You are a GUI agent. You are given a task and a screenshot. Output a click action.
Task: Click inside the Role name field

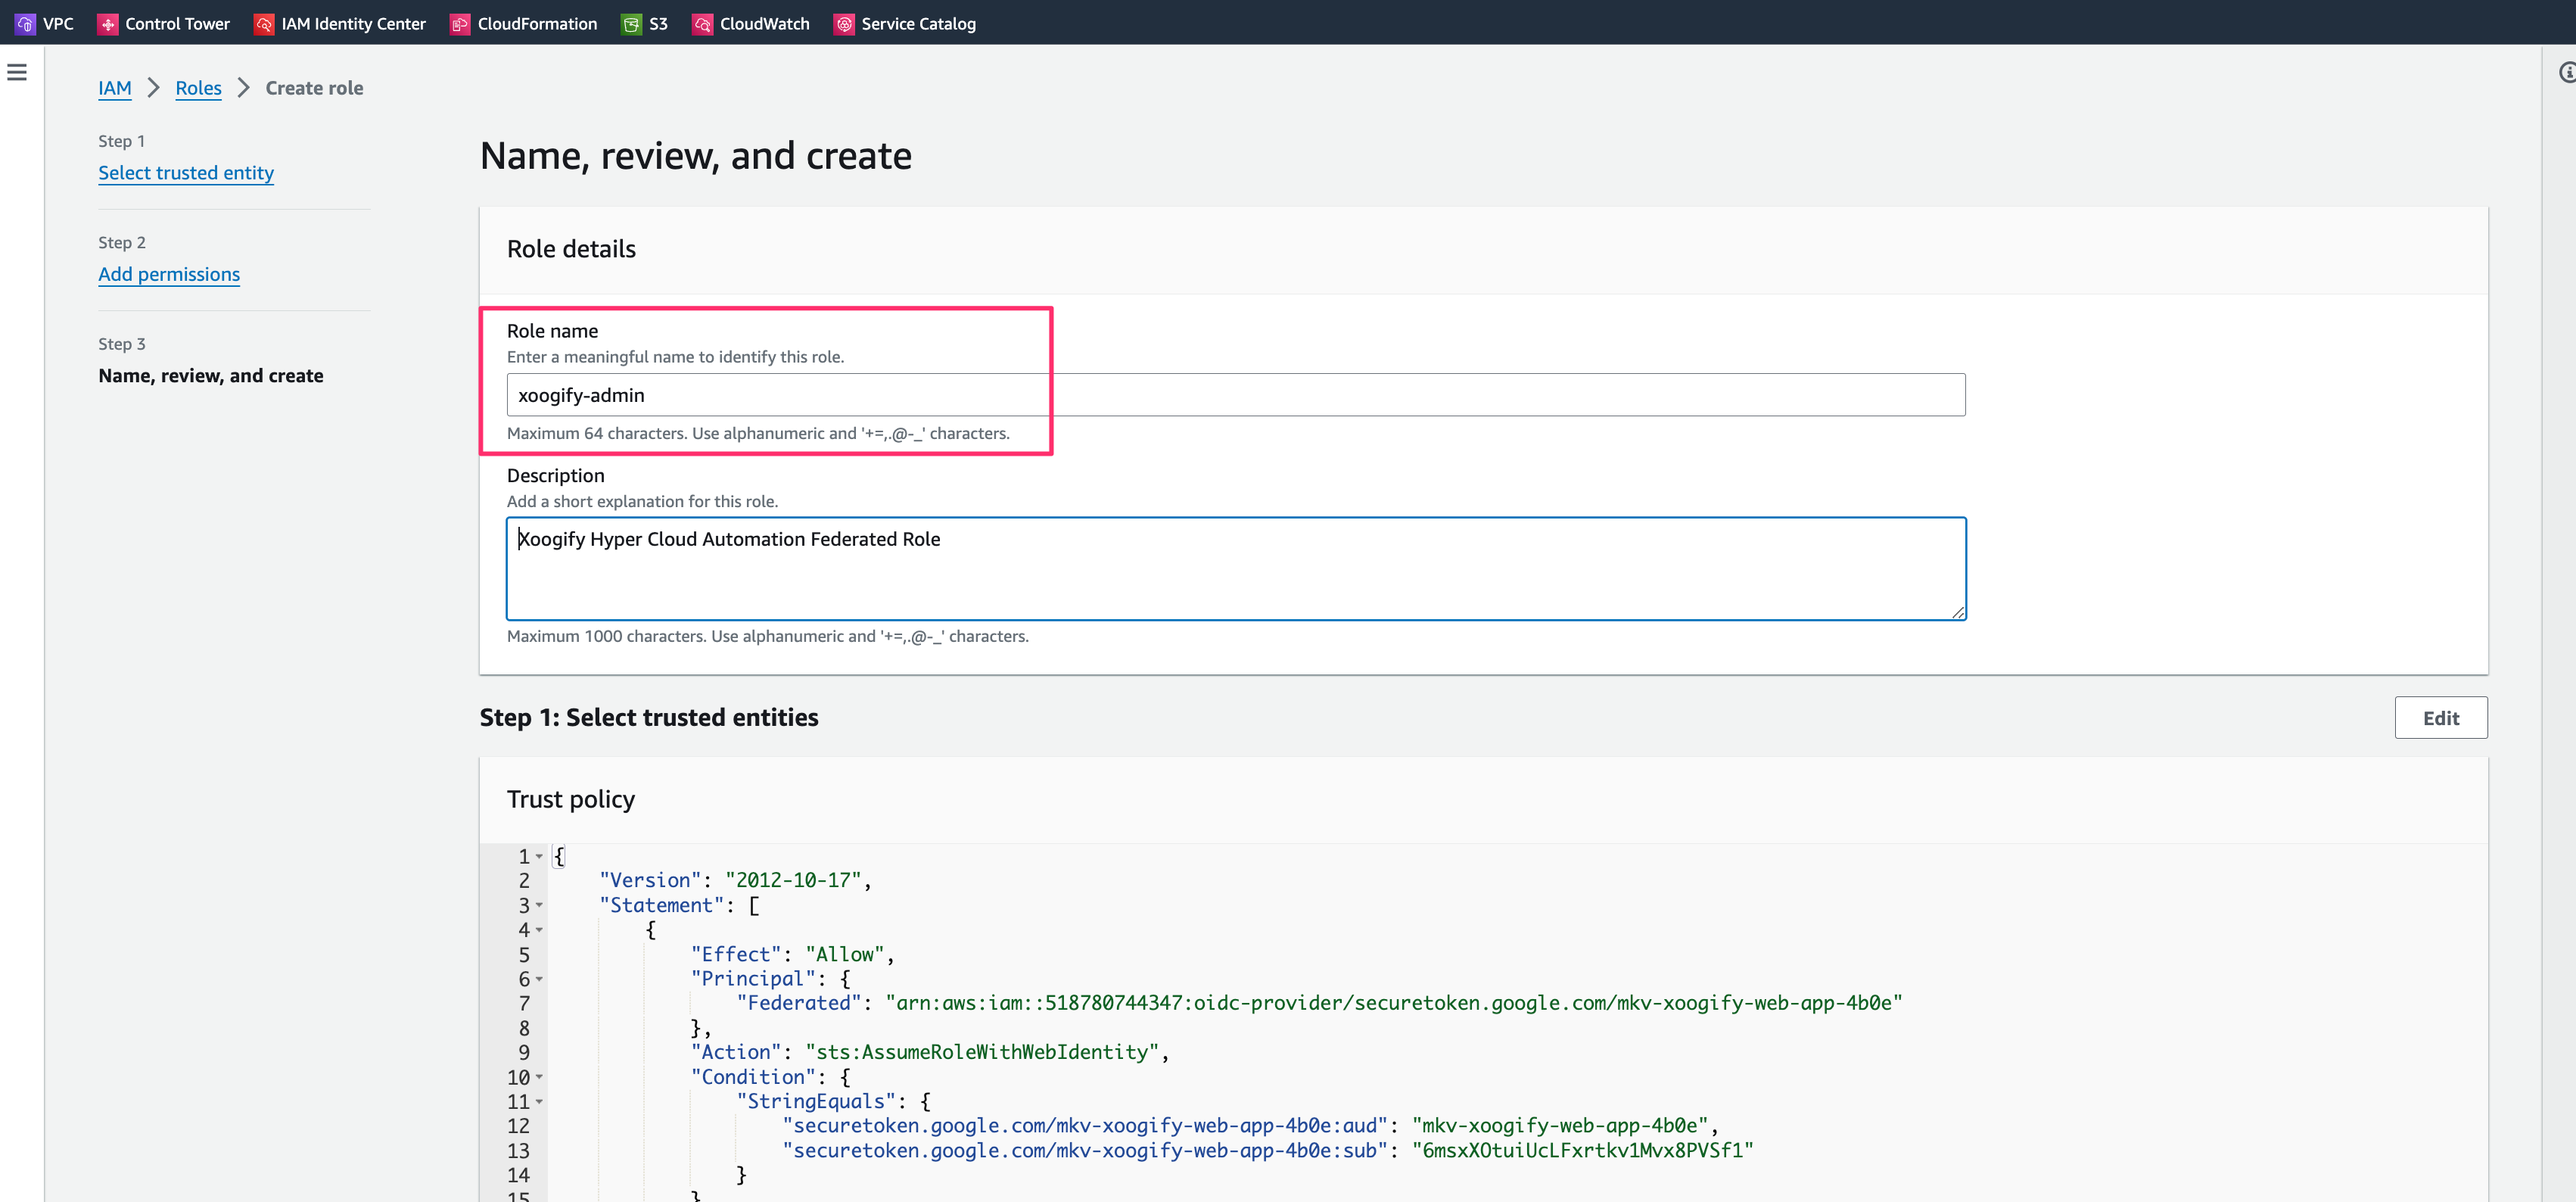pyautogui.click(x=1235, y=395)
